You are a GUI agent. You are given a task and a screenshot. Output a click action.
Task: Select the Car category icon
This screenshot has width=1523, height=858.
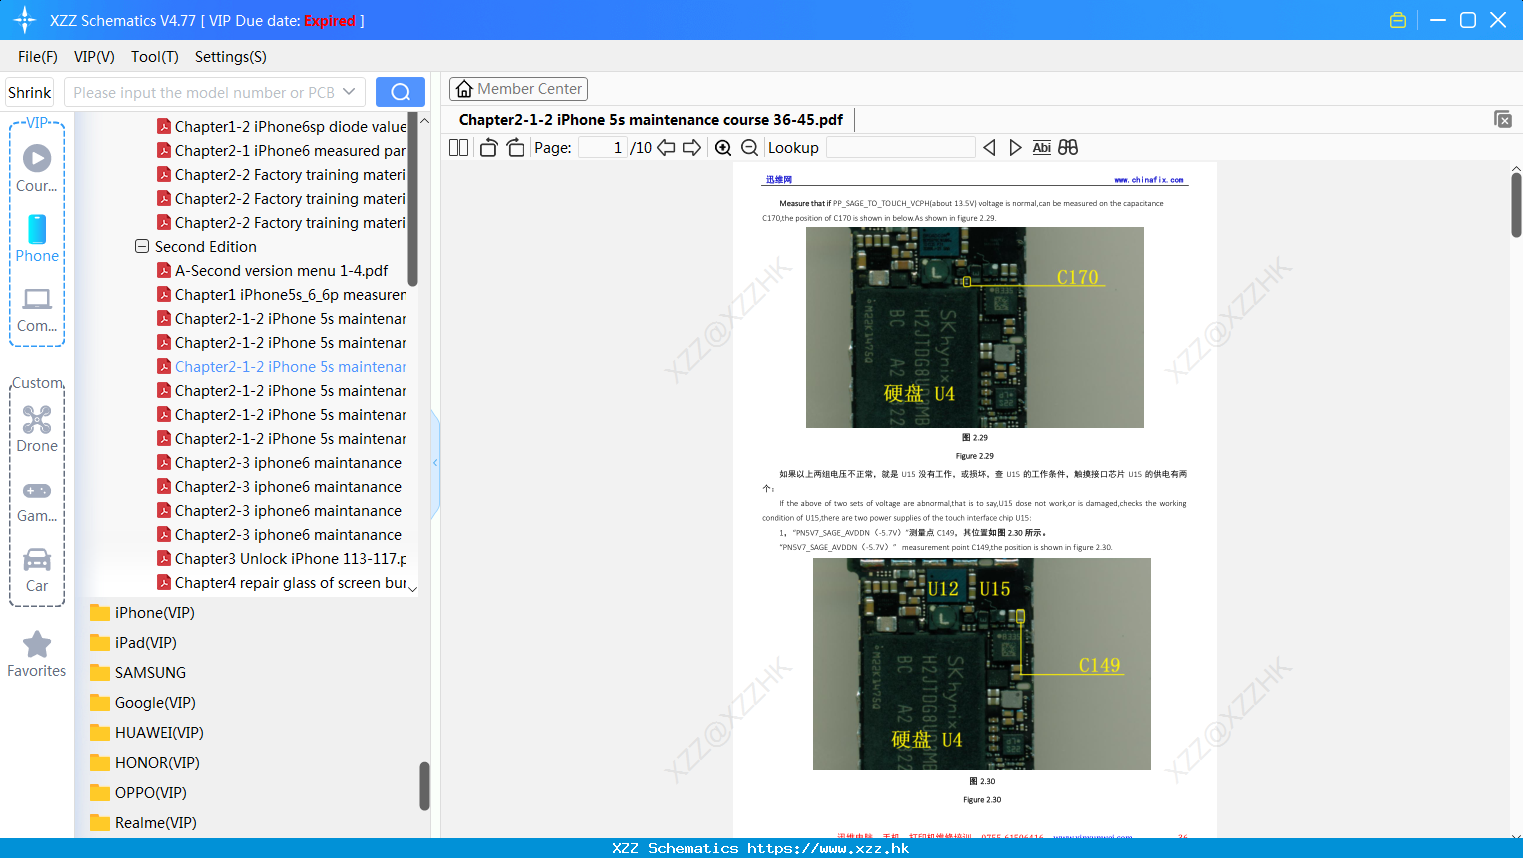click(37, 570)
